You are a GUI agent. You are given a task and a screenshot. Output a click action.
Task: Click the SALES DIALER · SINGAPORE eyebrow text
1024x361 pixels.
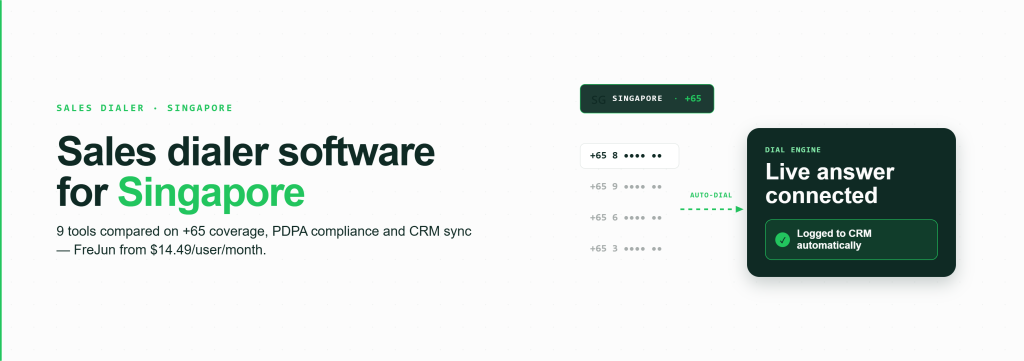144,108
